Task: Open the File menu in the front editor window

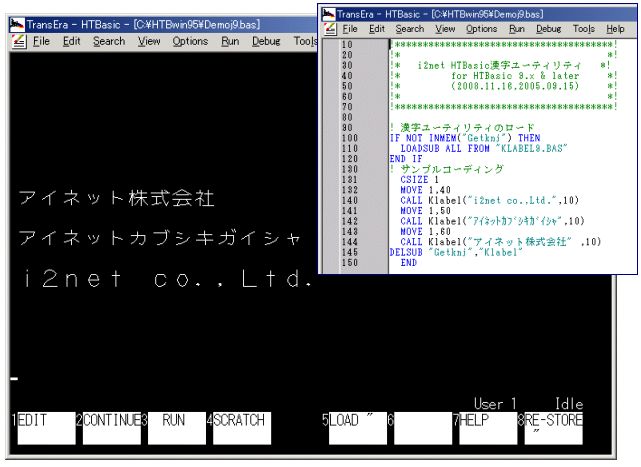Action: 350,29
